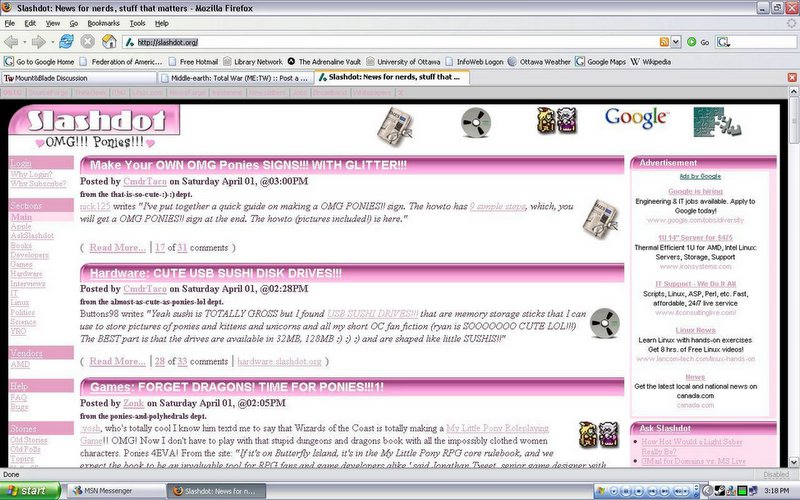Click game sprites icon beside FORGET DRAGONS story

599,435
